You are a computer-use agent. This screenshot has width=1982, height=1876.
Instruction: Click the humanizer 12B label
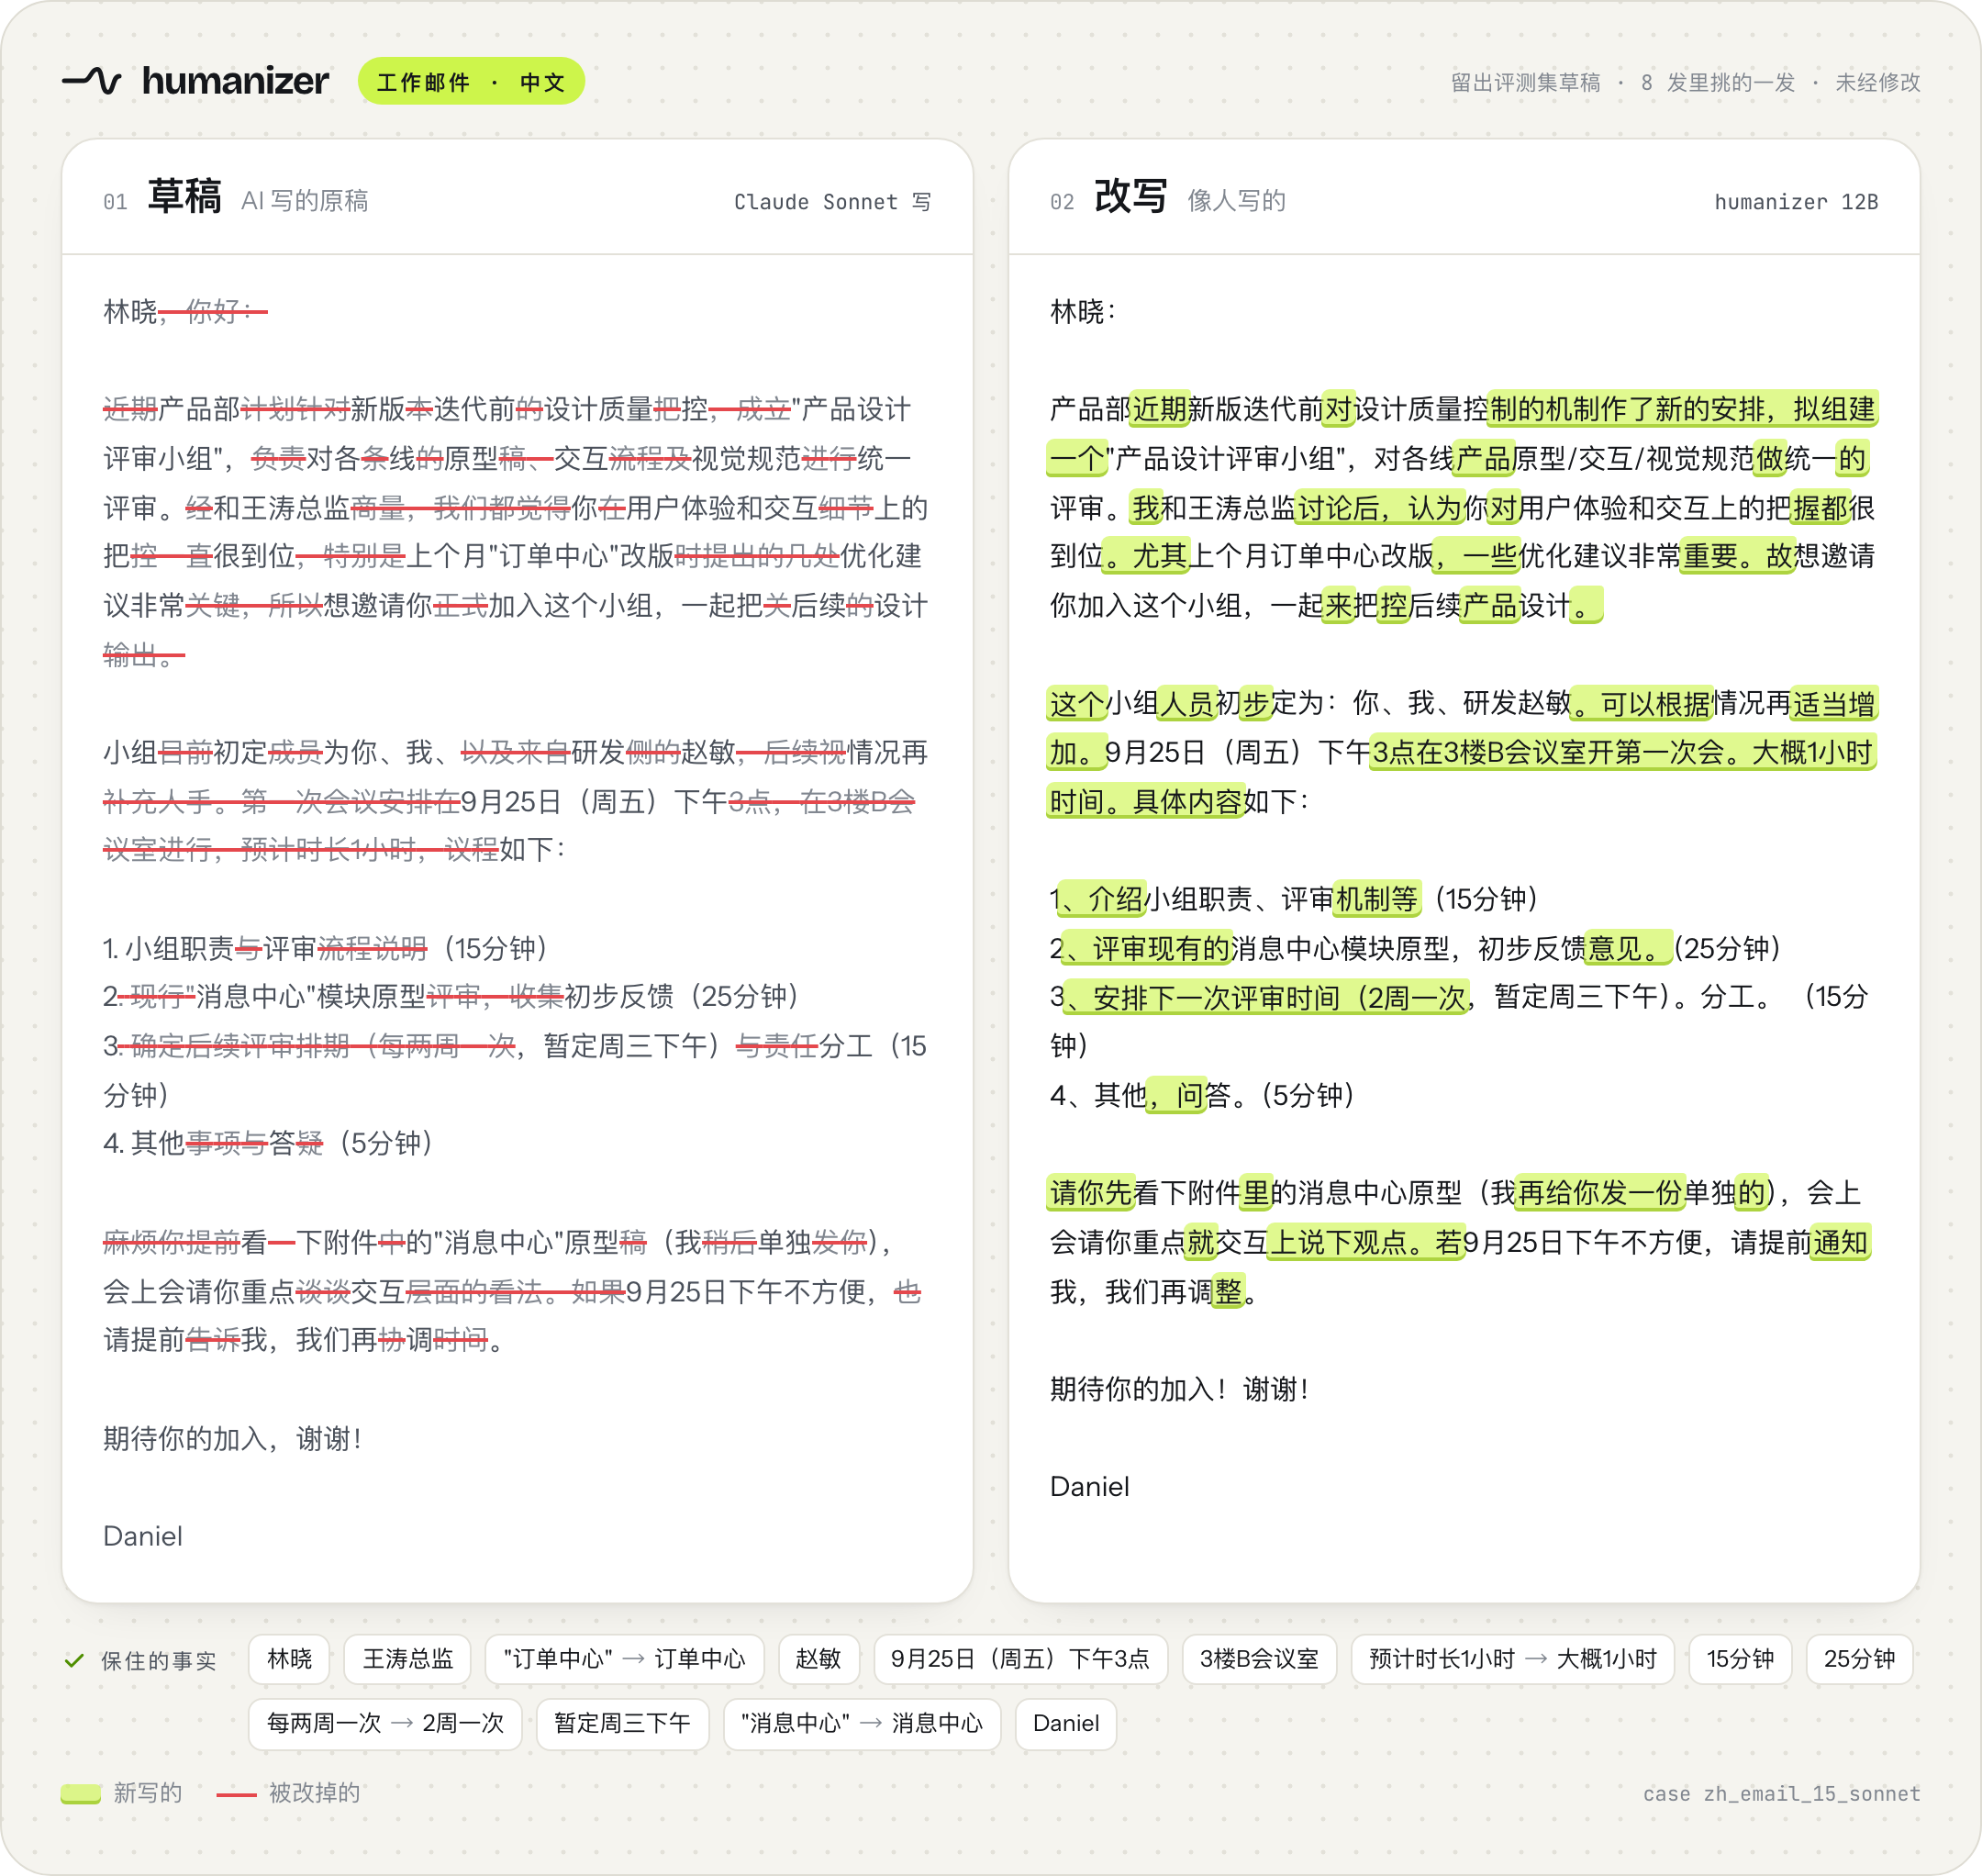pyautogui.click(x=1796, y=202)
